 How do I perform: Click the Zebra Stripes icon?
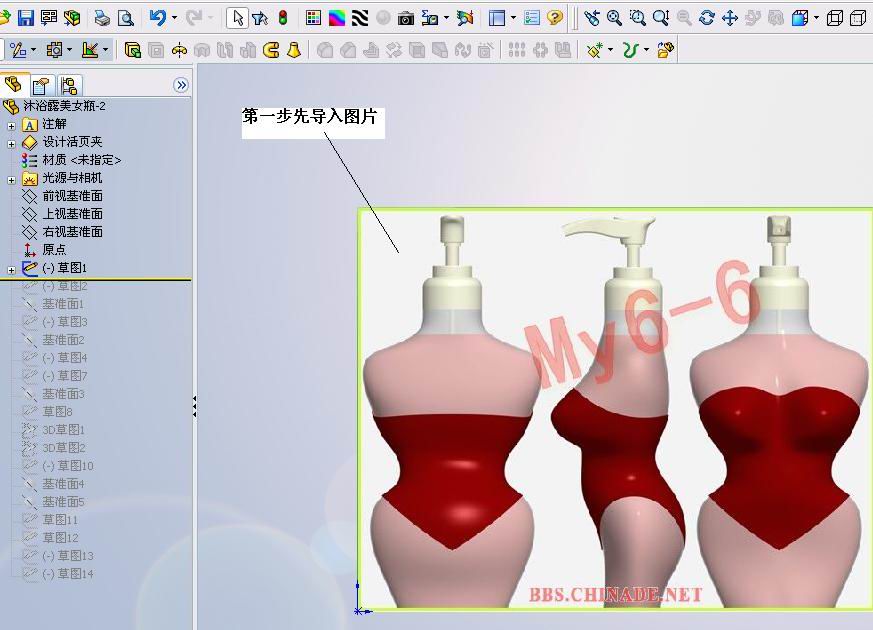pos(360,18)
